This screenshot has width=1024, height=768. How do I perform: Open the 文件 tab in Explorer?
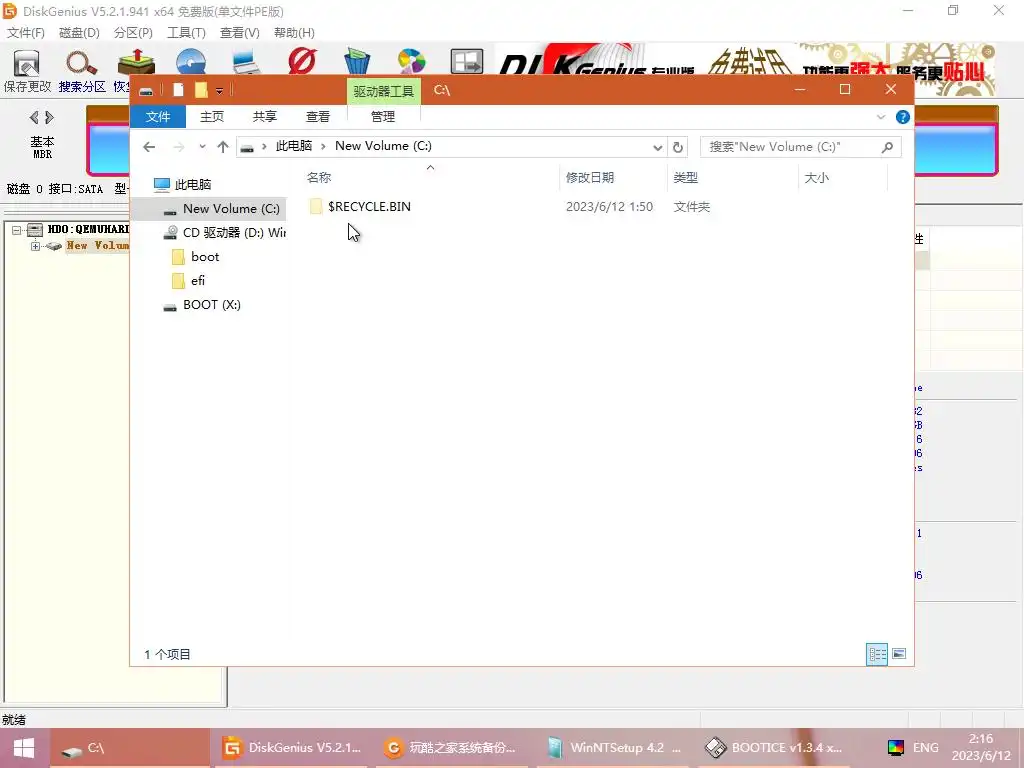click(x=158, y=117)
